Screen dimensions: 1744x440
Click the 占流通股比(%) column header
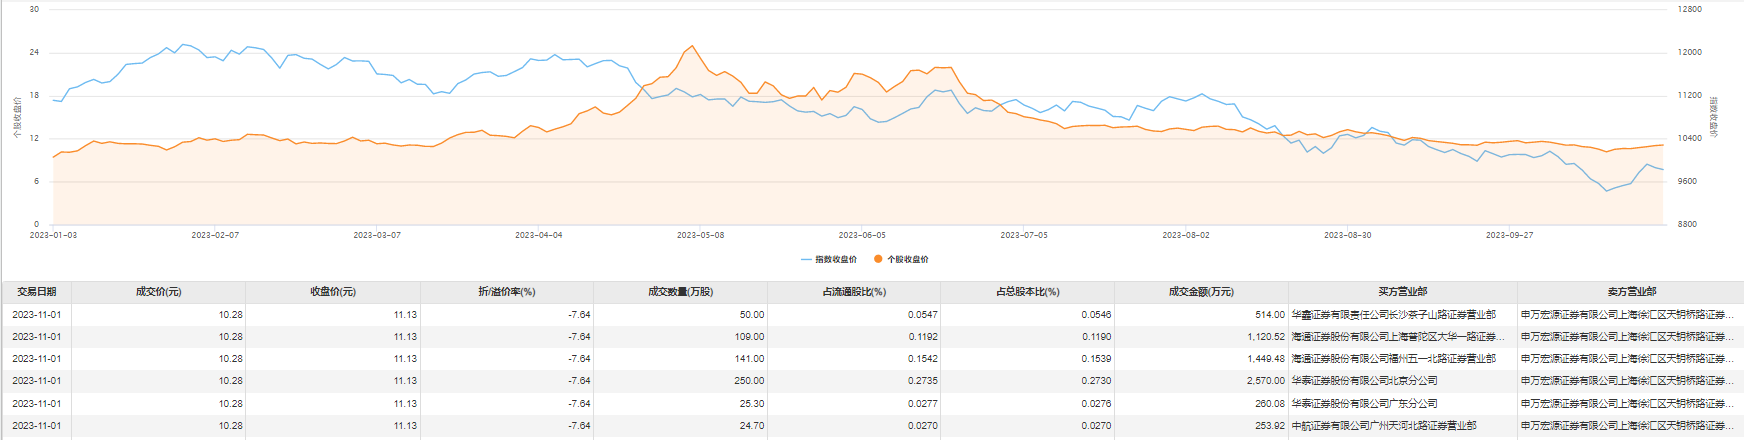coord(854,292)
